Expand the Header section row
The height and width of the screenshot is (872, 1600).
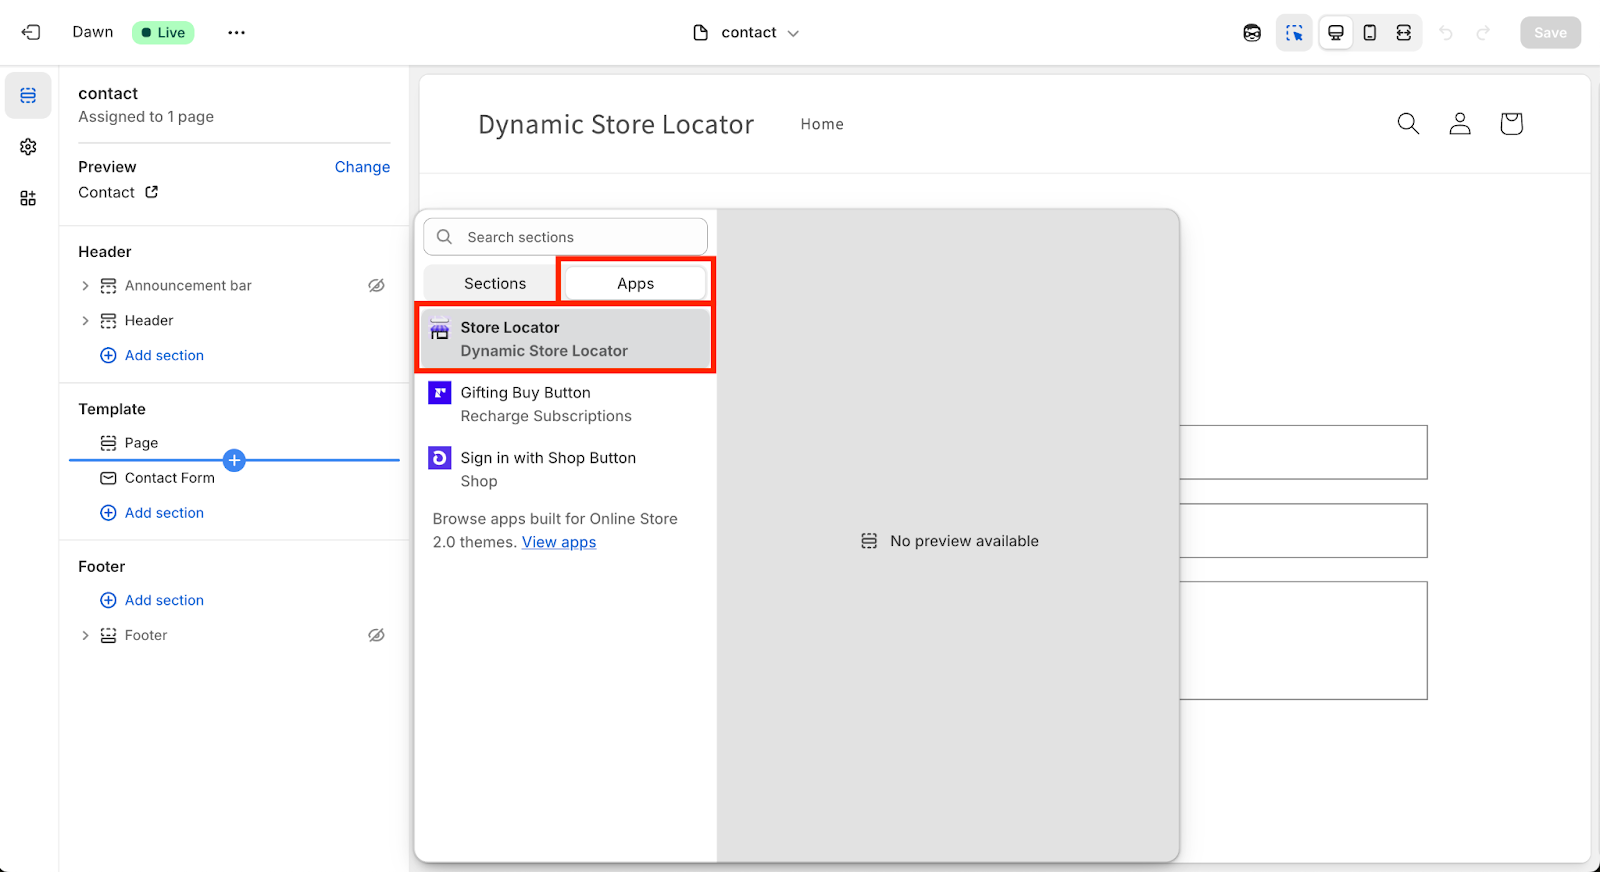pos(85,321)
